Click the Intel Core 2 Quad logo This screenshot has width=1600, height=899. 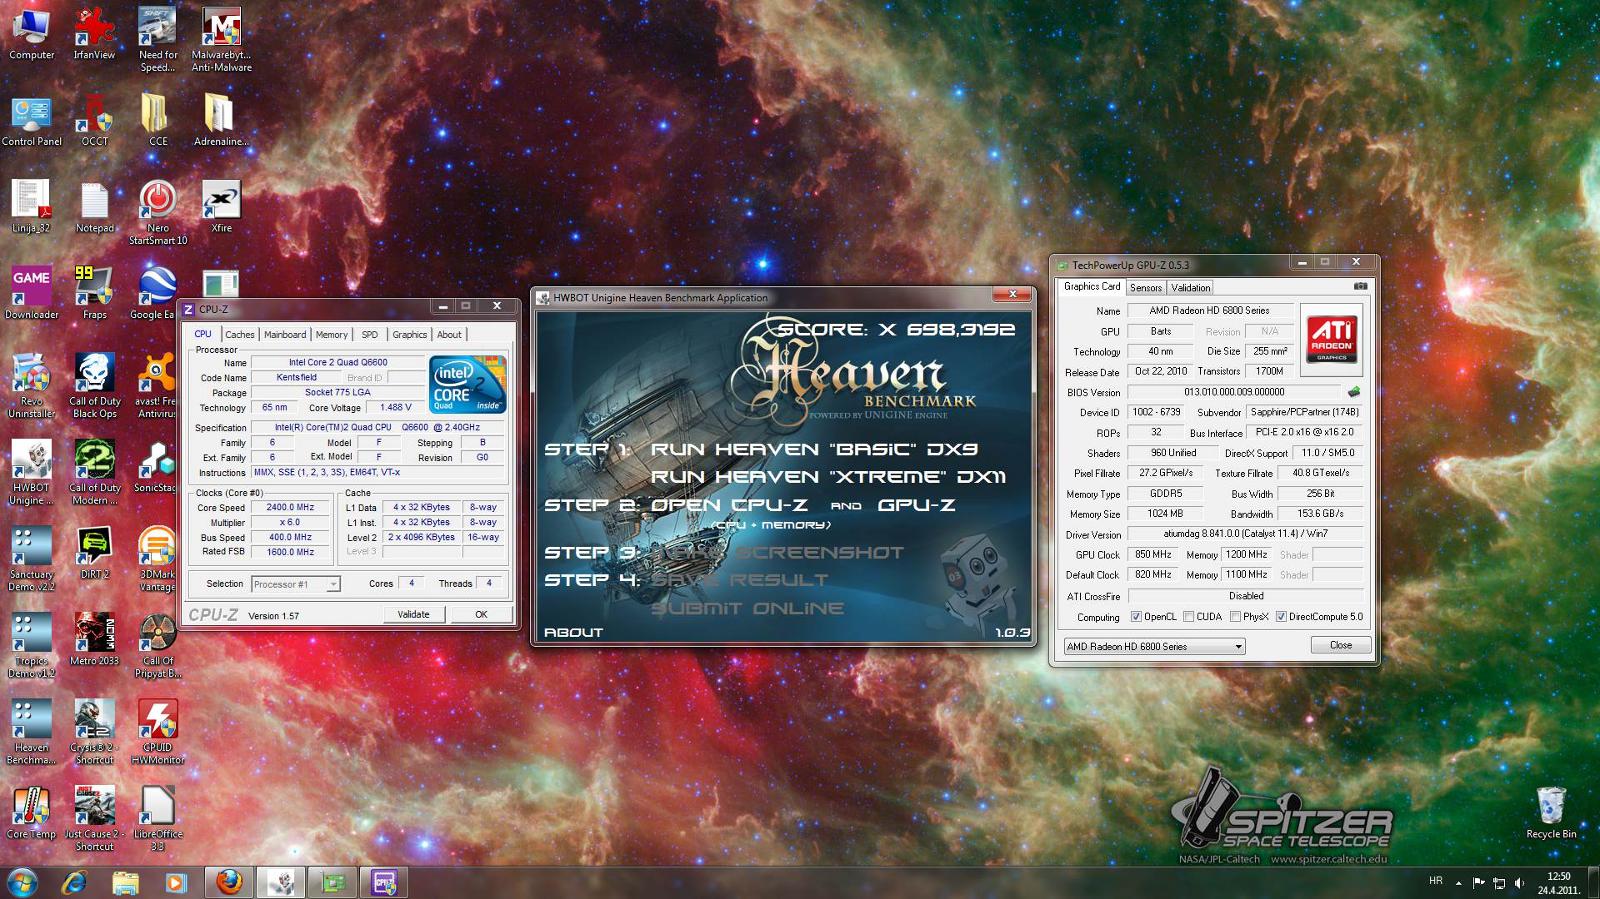point(467,385)
